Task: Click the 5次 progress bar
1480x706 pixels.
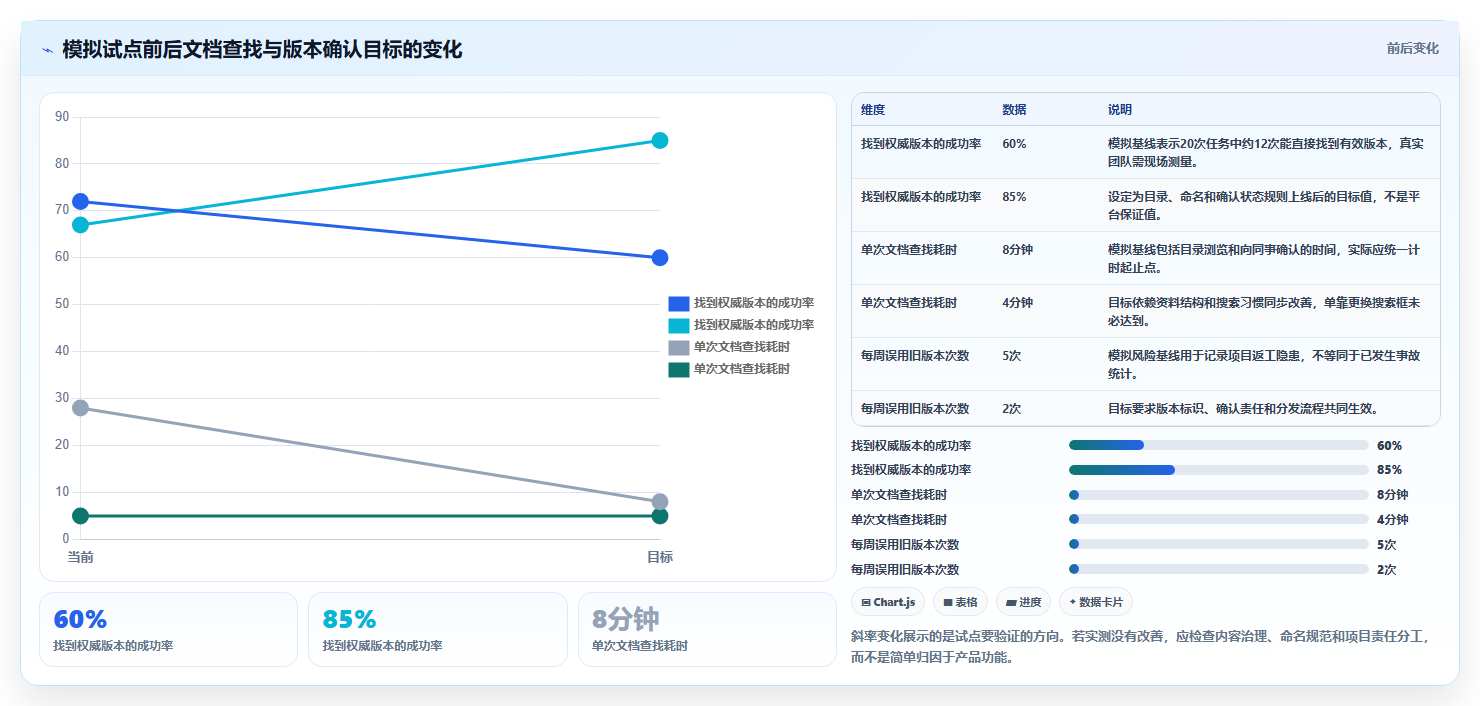Action: [x=1219, y=544]
